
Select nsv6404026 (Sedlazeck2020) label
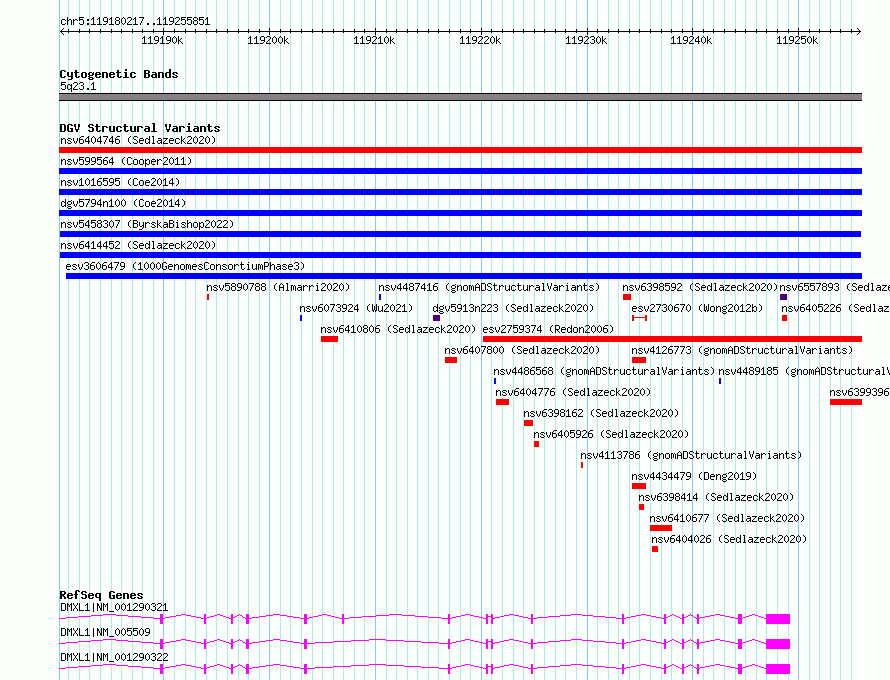click(x=729, y=539)
